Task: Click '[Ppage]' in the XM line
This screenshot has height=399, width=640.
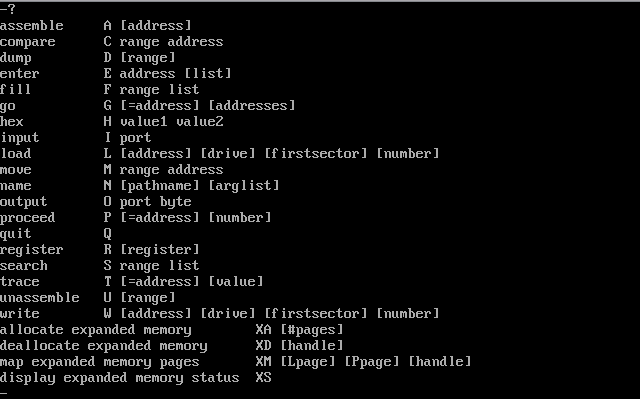Action: pyautogui.click(x=371, y=362)
